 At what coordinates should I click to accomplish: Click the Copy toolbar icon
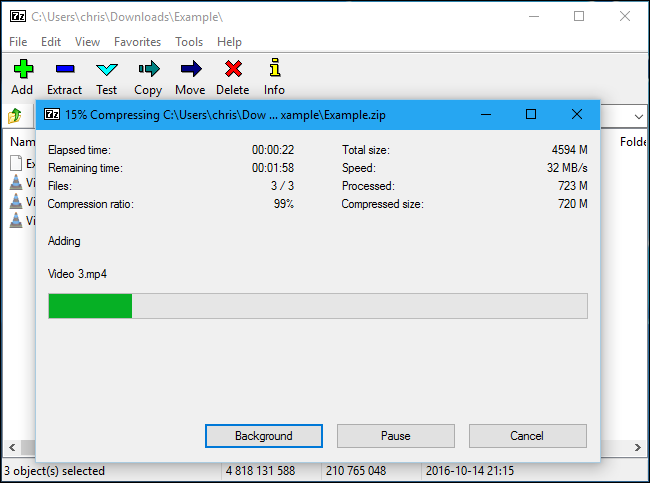point(148,70)
